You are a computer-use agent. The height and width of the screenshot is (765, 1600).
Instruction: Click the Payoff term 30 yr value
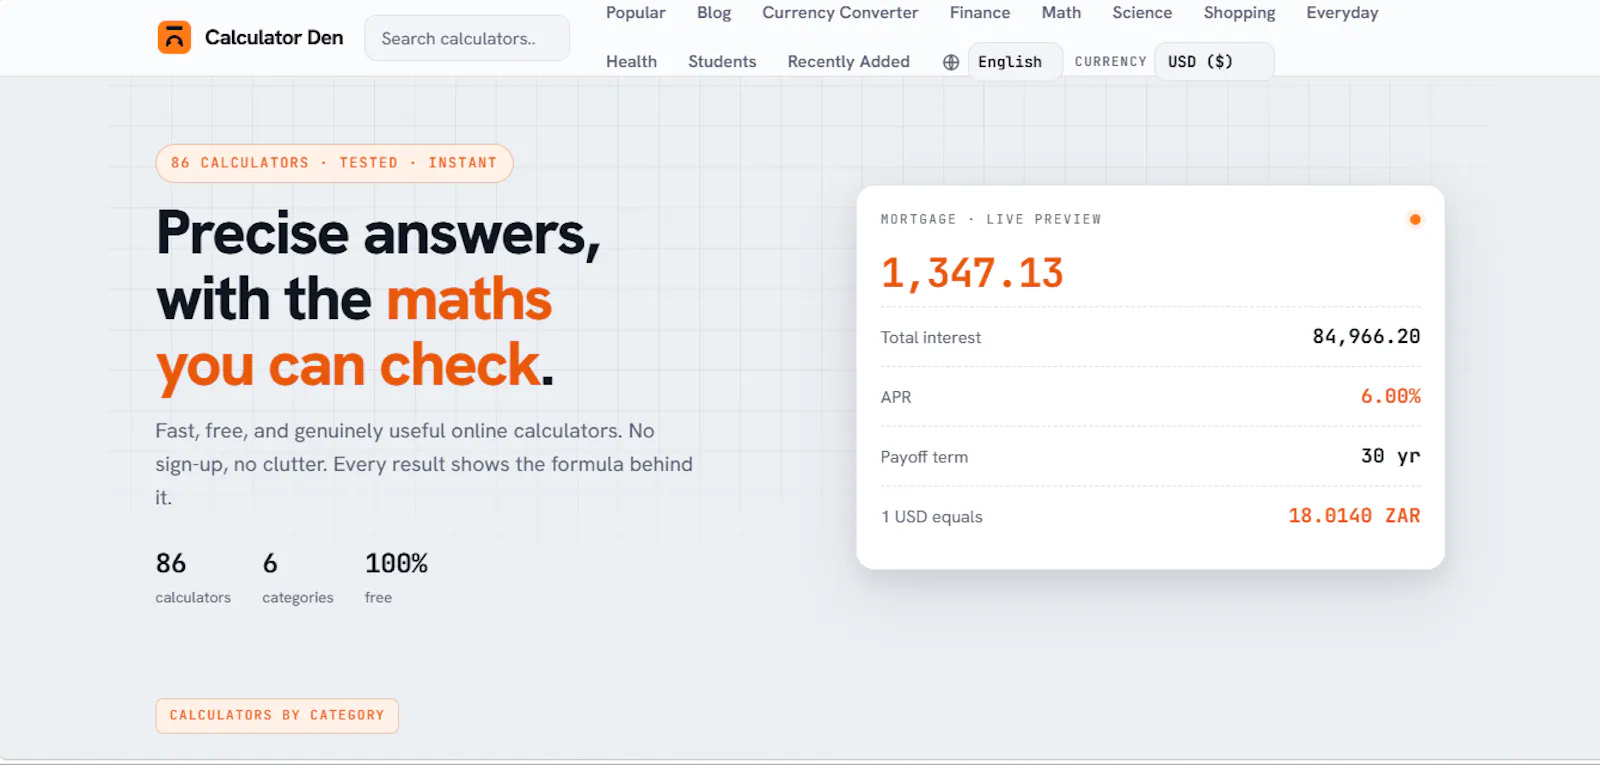(x=1390, y=457)
